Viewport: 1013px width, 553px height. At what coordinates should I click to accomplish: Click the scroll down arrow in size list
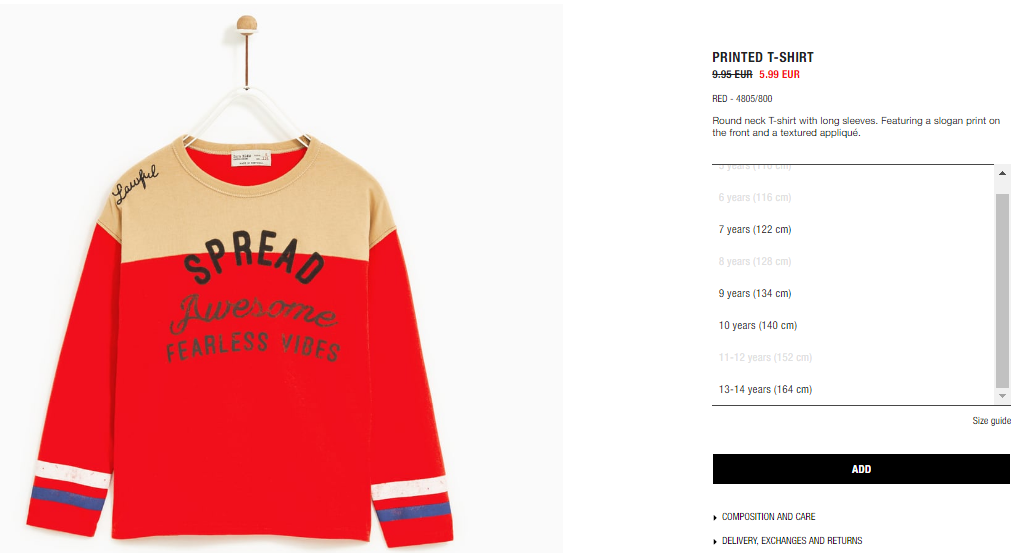(x=1002, y=396)
